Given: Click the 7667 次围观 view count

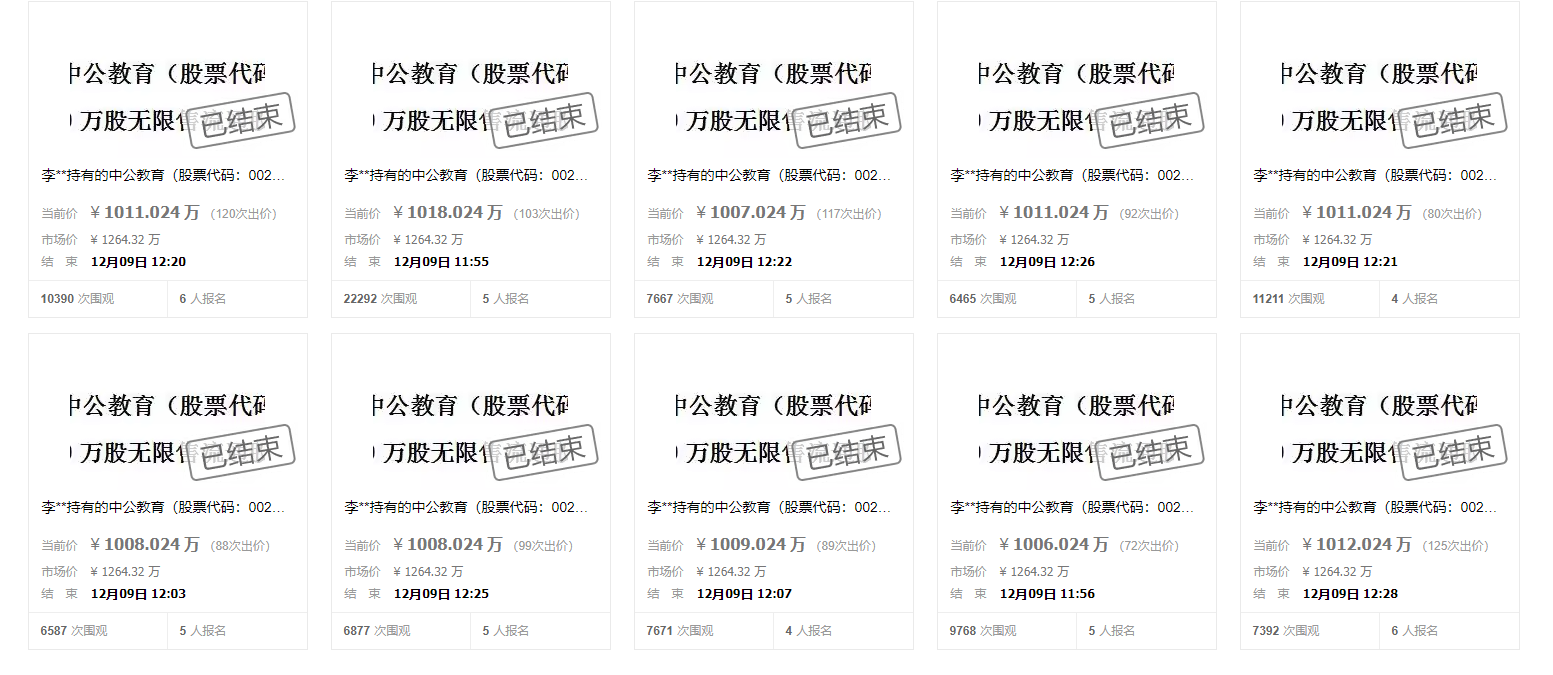Looking at the screenshot, I should pyautogui.click(x=680, y=299).
